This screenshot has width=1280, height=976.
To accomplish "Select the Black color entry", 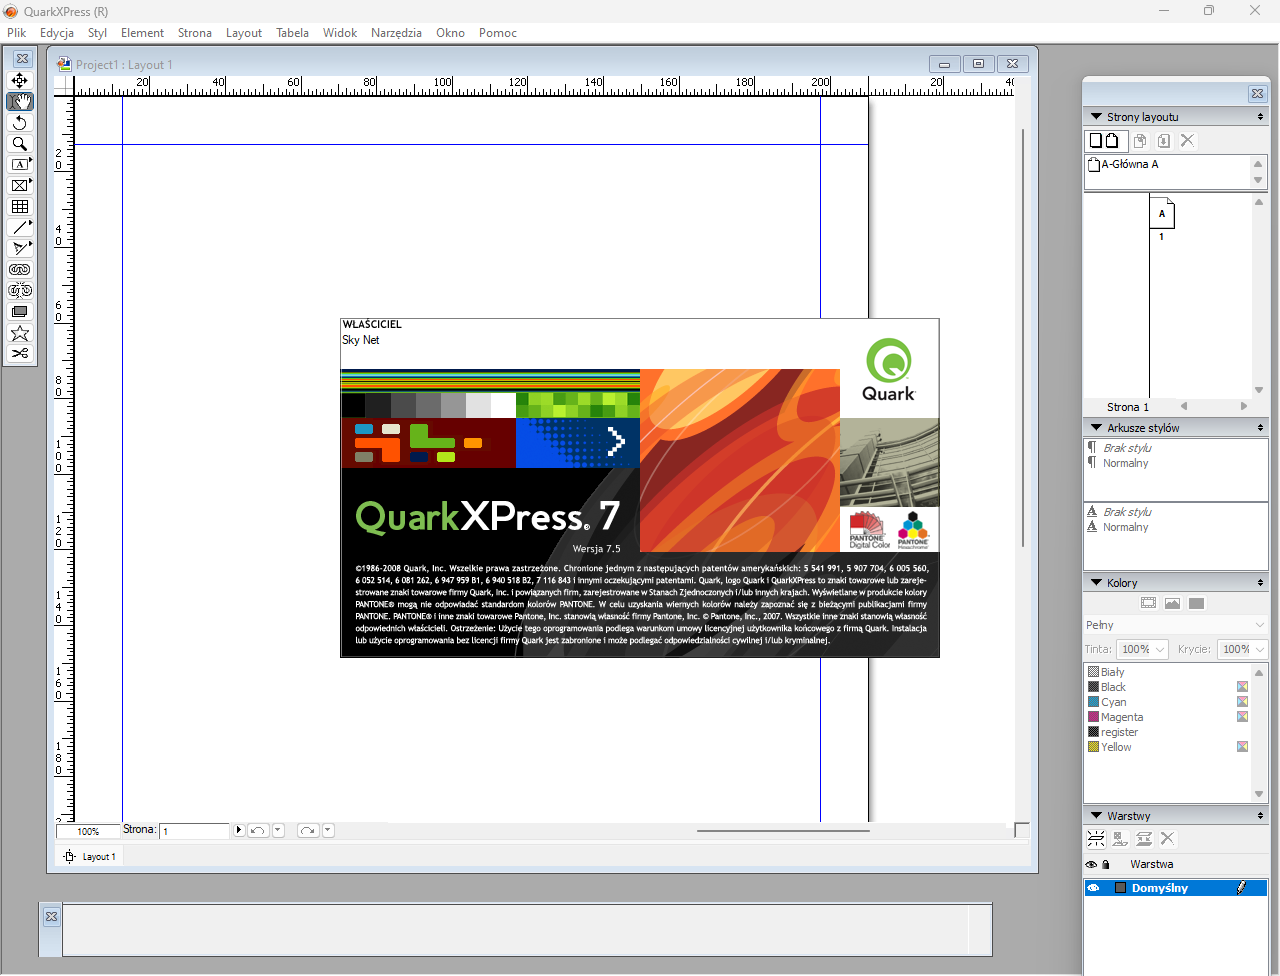I will coord(1168,687).
